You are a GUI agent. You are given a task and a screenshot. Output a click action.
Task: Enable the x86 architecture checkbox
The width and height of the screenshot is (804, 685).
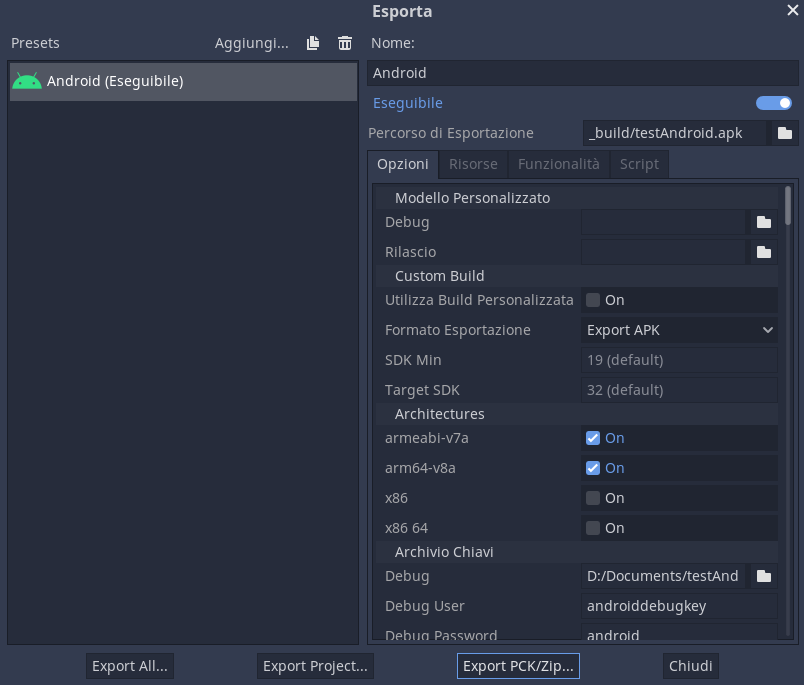coord(593,498)
